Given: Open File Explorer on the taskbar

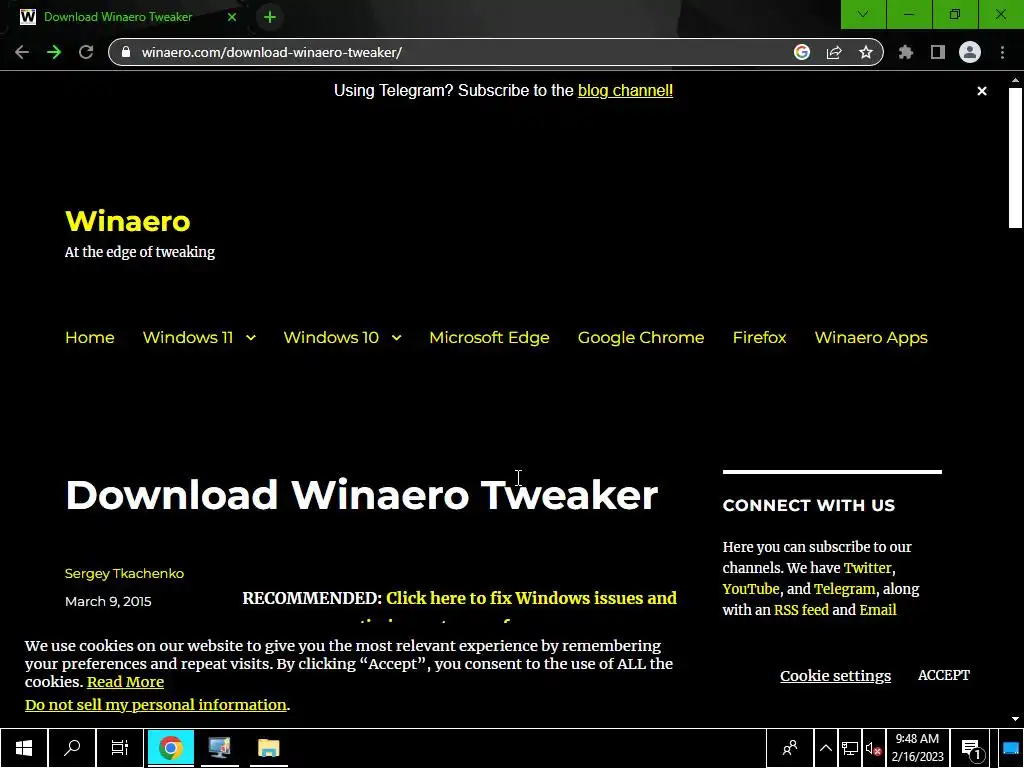Looking at the screenshot, I should tap(268, 748).
